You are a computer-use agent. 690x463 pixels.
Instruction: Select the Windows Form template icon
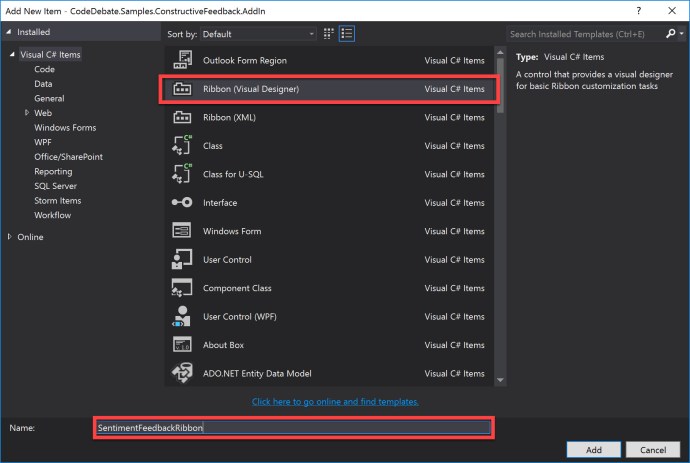182,231
